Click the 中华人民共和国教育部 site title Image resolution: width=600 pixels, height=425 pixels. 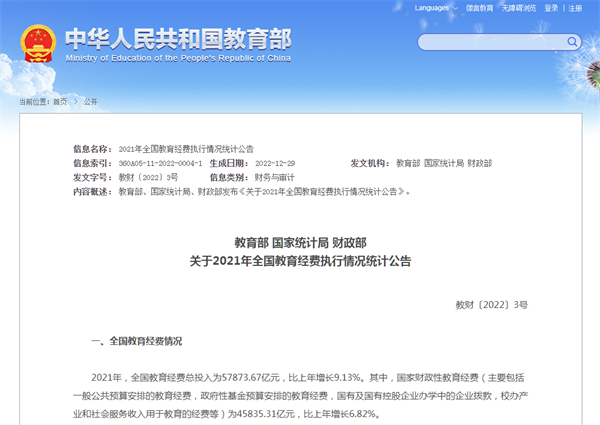178,39
